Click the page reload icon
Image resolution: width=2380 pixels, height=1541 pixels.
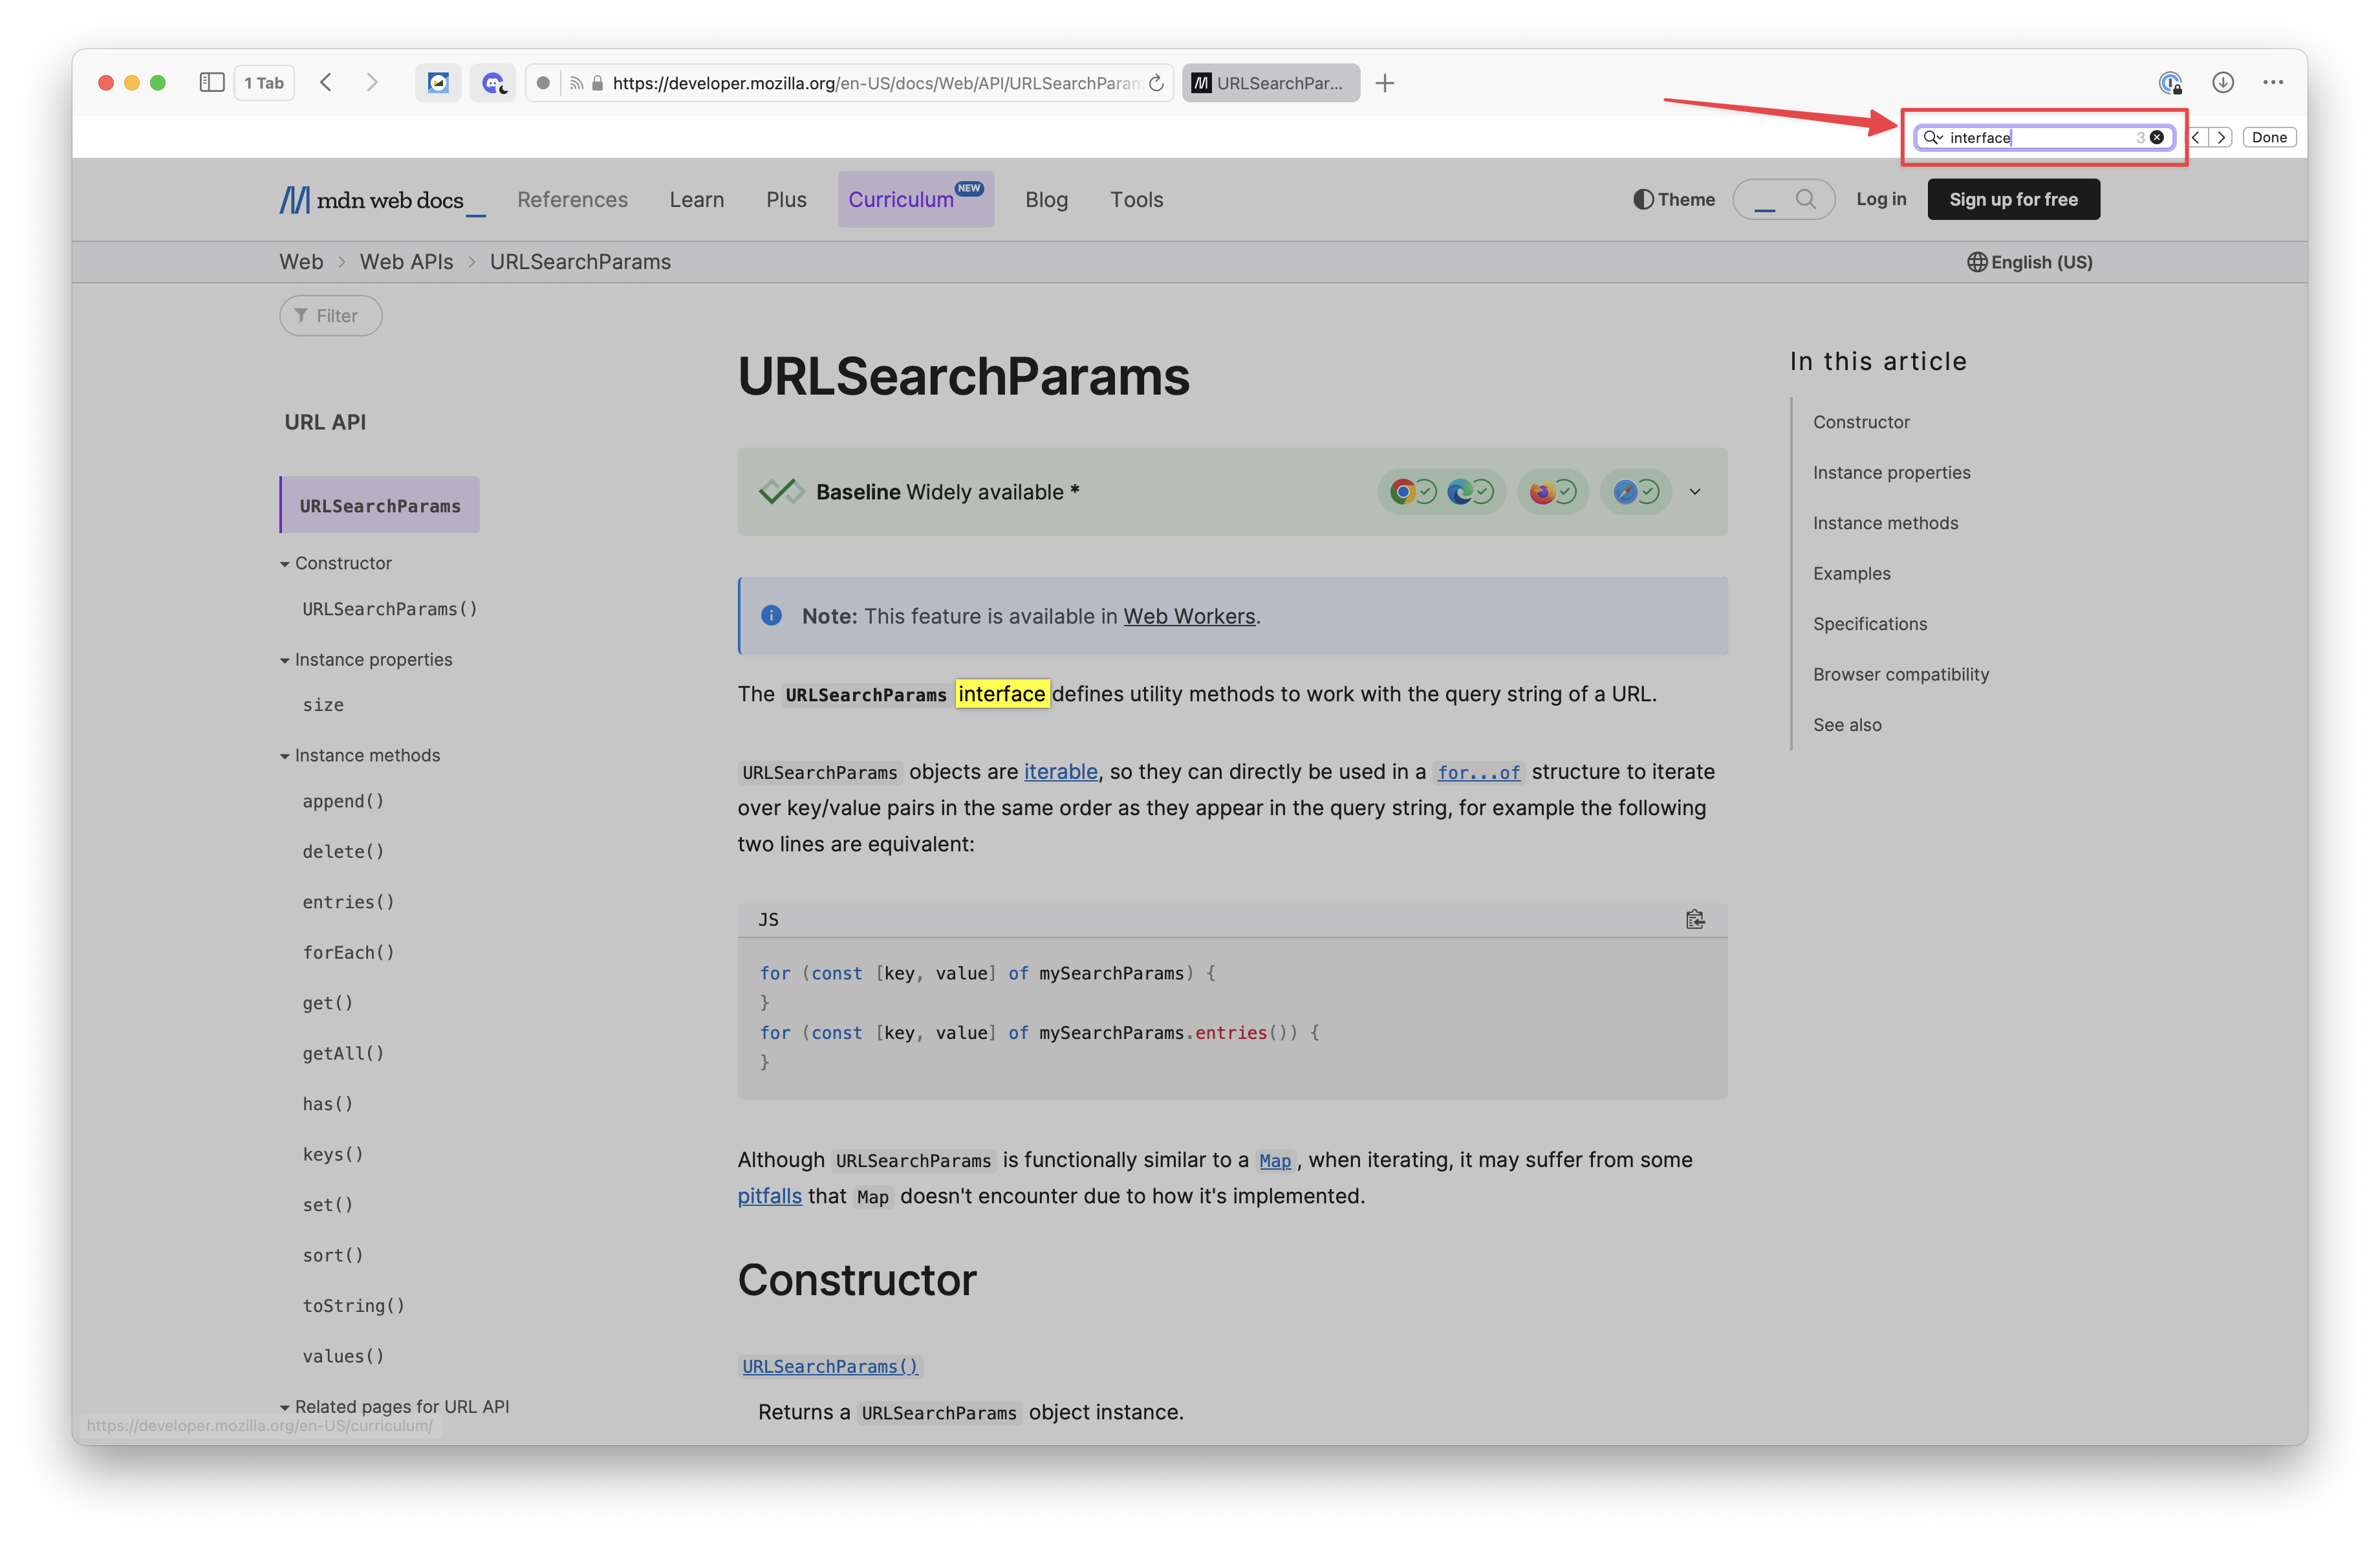(x=1156, y=83)
